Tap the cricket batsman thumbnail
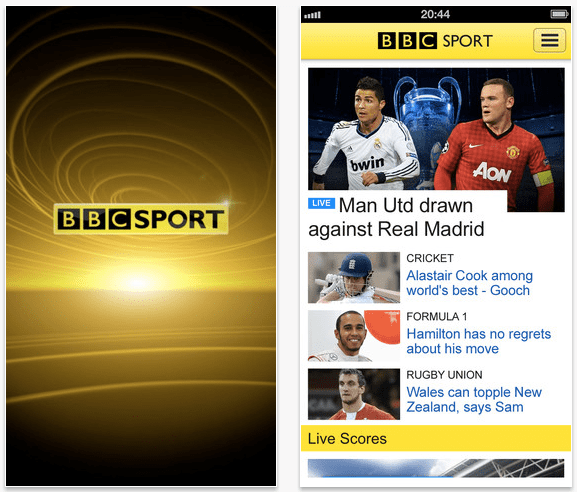This screenshot has width=577, height=492. [x=354, y=277]
